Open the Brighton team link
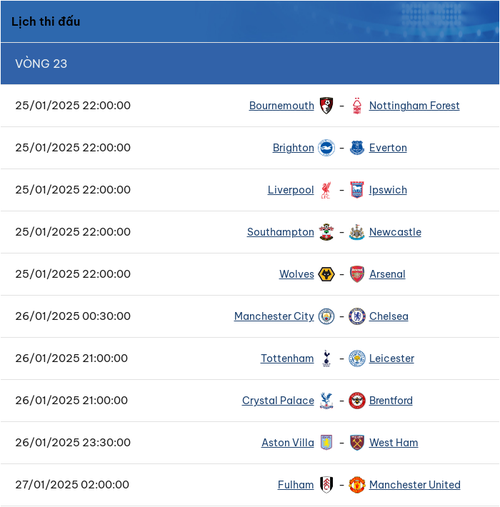The height and width of the screenshot is (507, 500). [293, 148]
